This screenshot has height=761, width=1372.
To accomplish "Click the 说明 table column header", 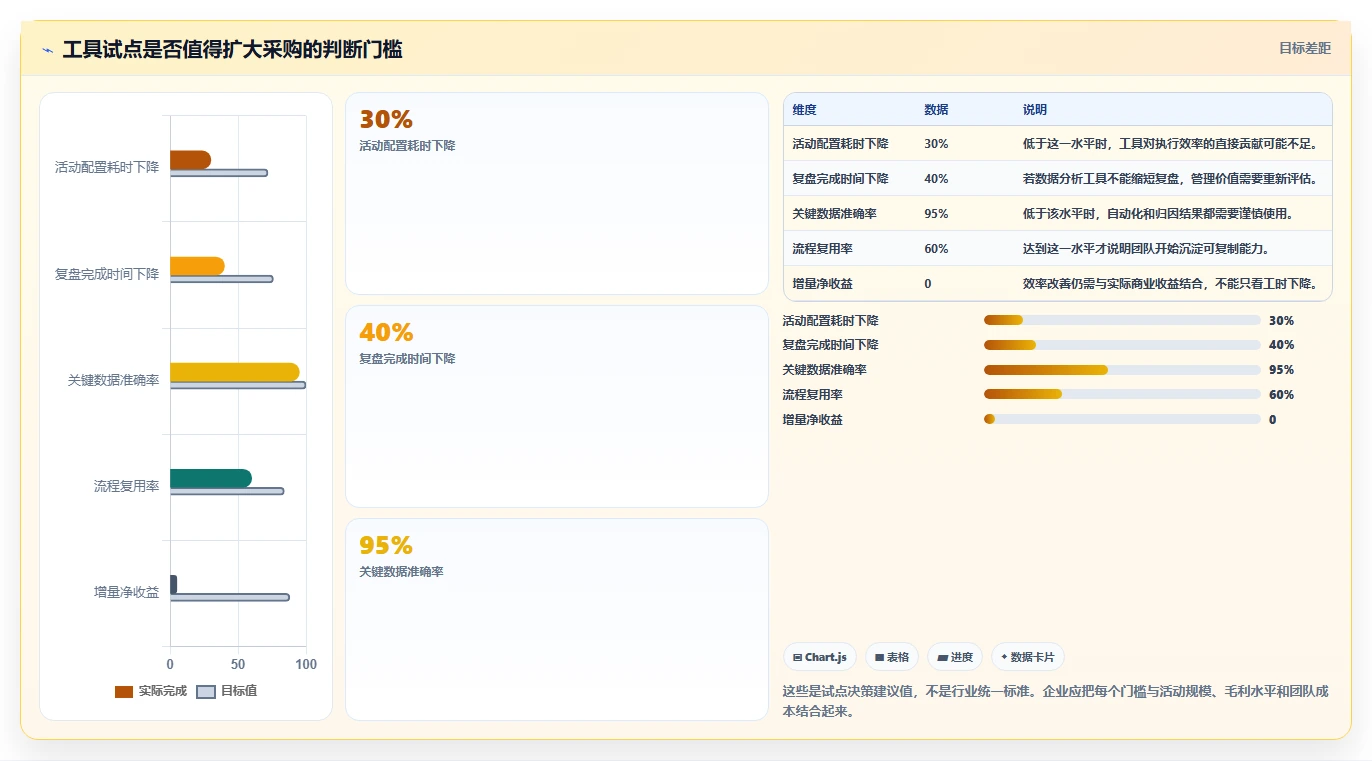I will 1035,109.
